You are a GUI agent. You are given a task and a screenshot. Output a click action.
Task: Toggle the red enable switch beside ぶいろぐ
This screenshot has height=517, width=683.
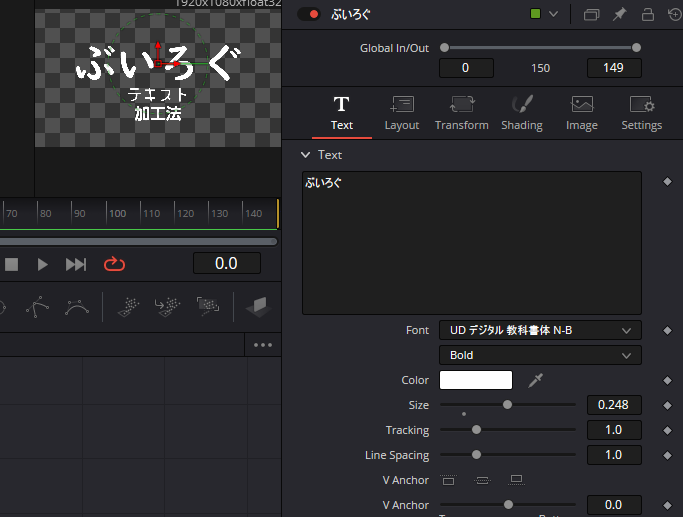click(309, 14)
